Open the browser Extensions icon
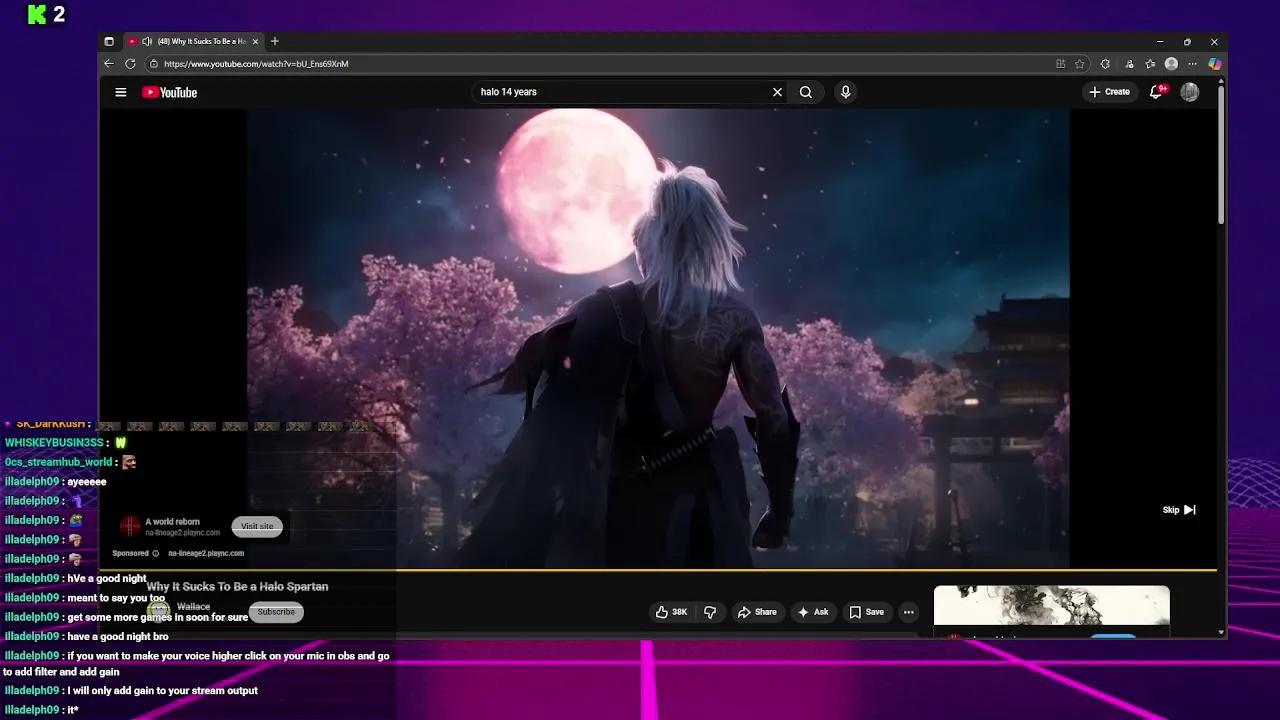 tap(1105, 64)
